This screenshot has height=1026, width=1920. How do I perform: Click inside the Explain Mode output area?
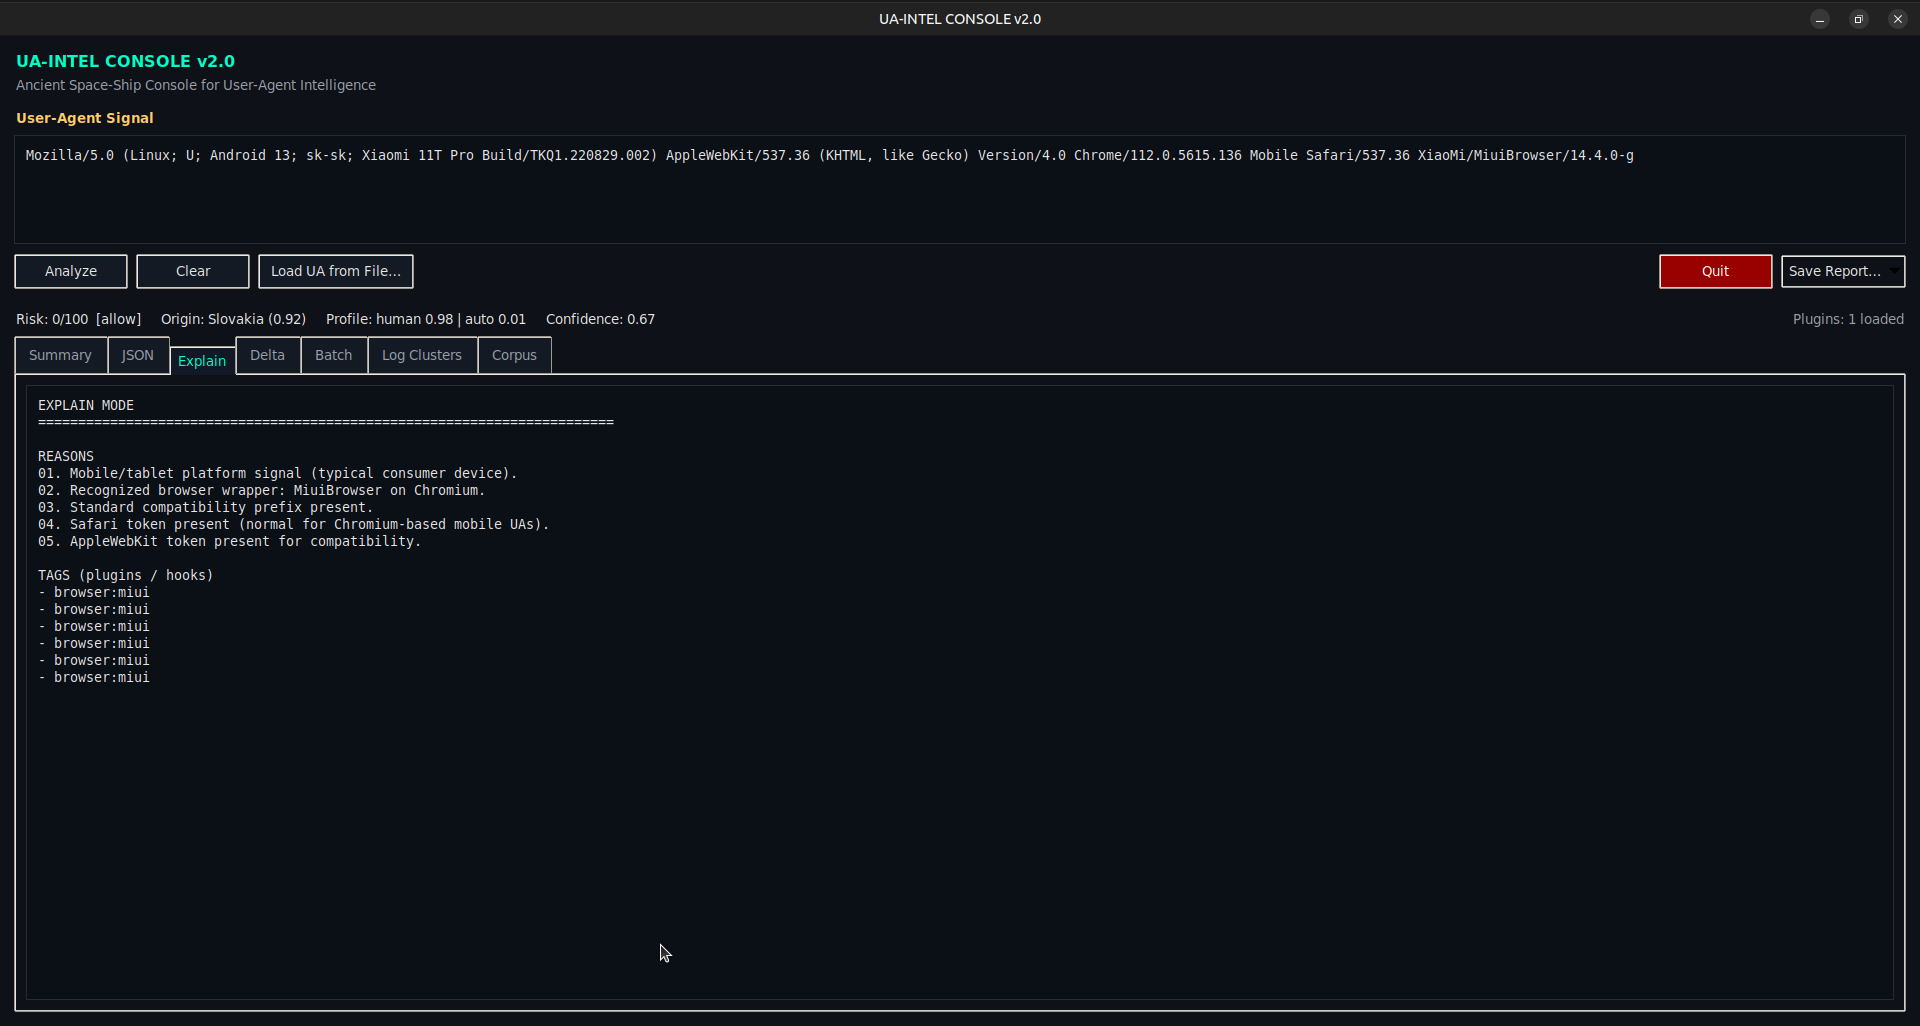tap(958, 800)
